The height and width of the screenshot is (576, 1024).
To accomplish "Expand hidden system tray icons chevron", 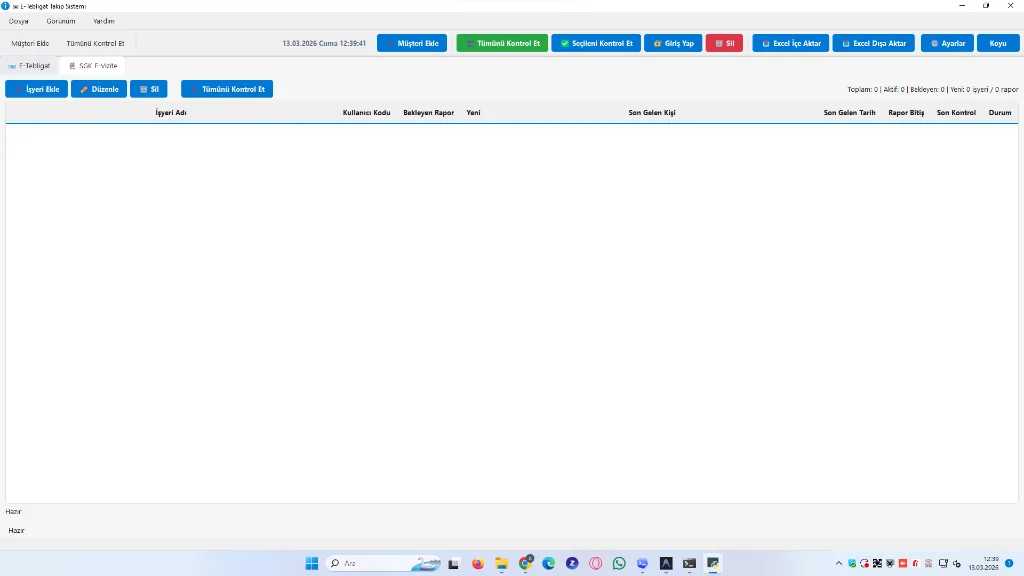I will pos(839,564).
